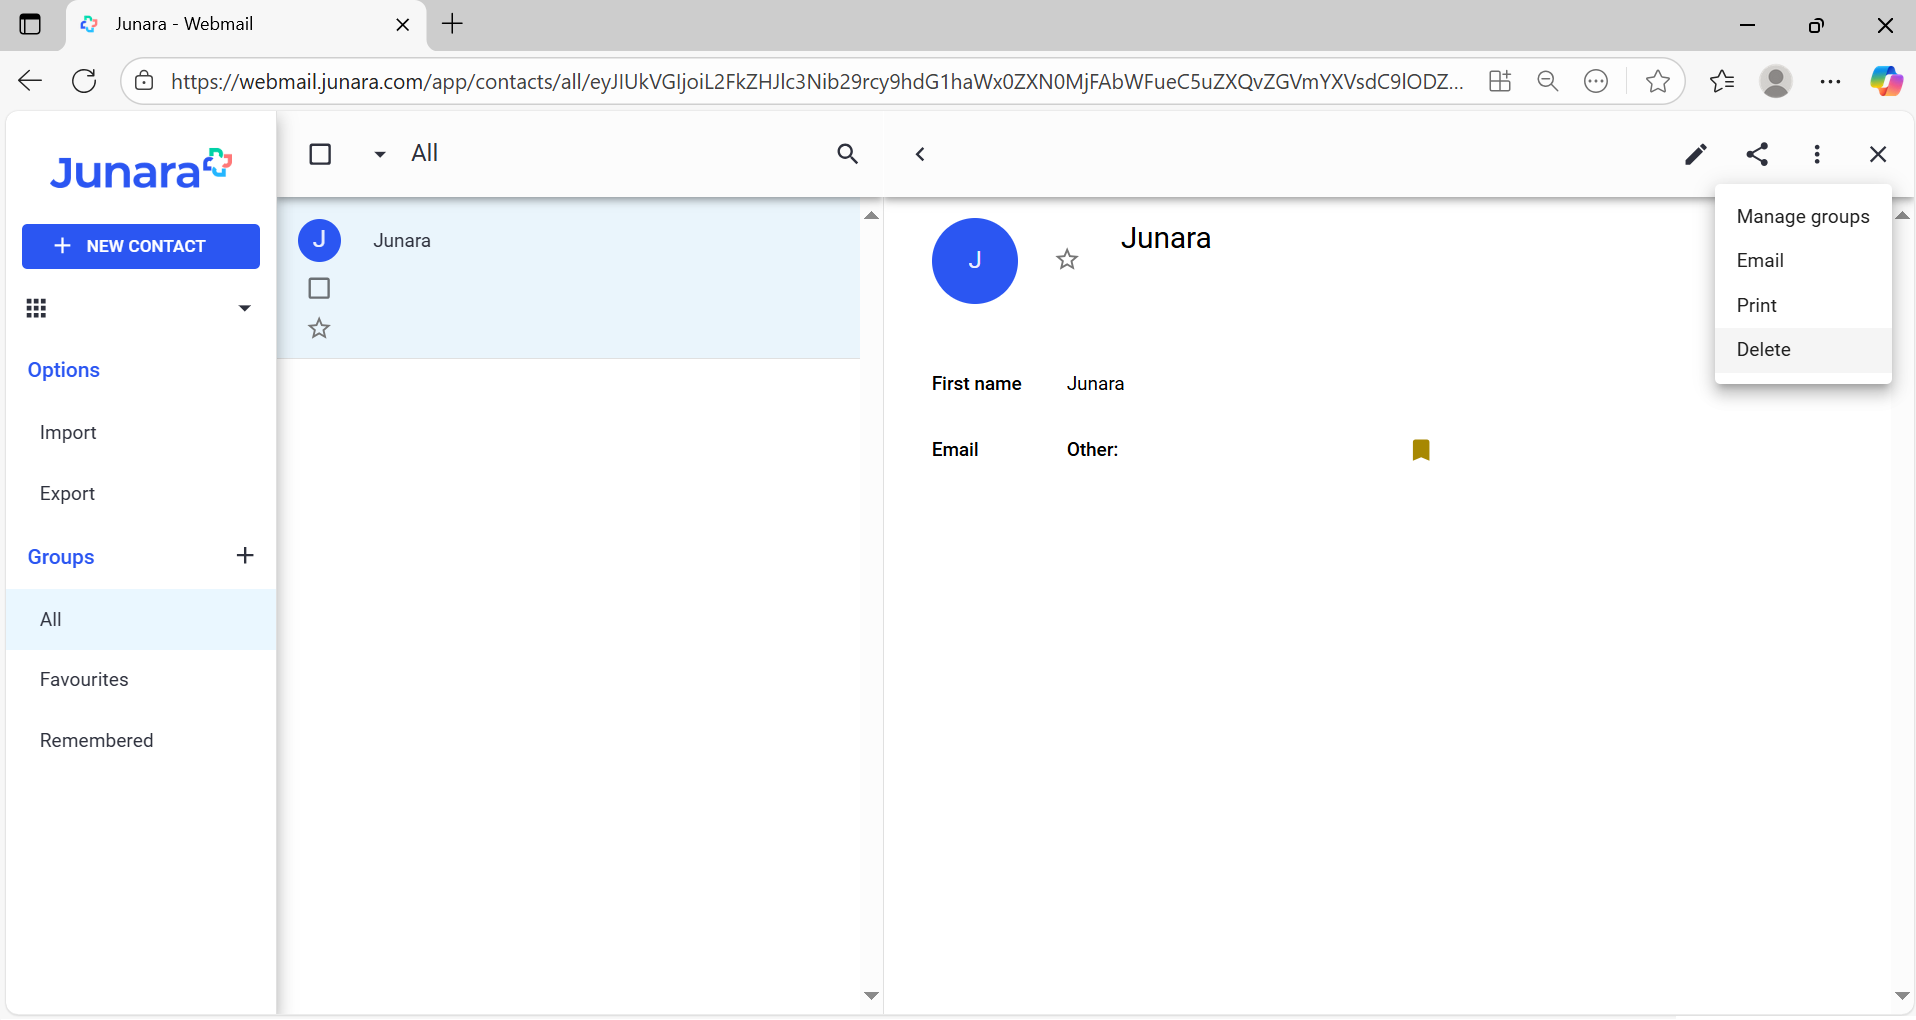Viewport: 1916px width, 1020px height.
Task: Click the large J avatar in details
Action: [975, 261]
